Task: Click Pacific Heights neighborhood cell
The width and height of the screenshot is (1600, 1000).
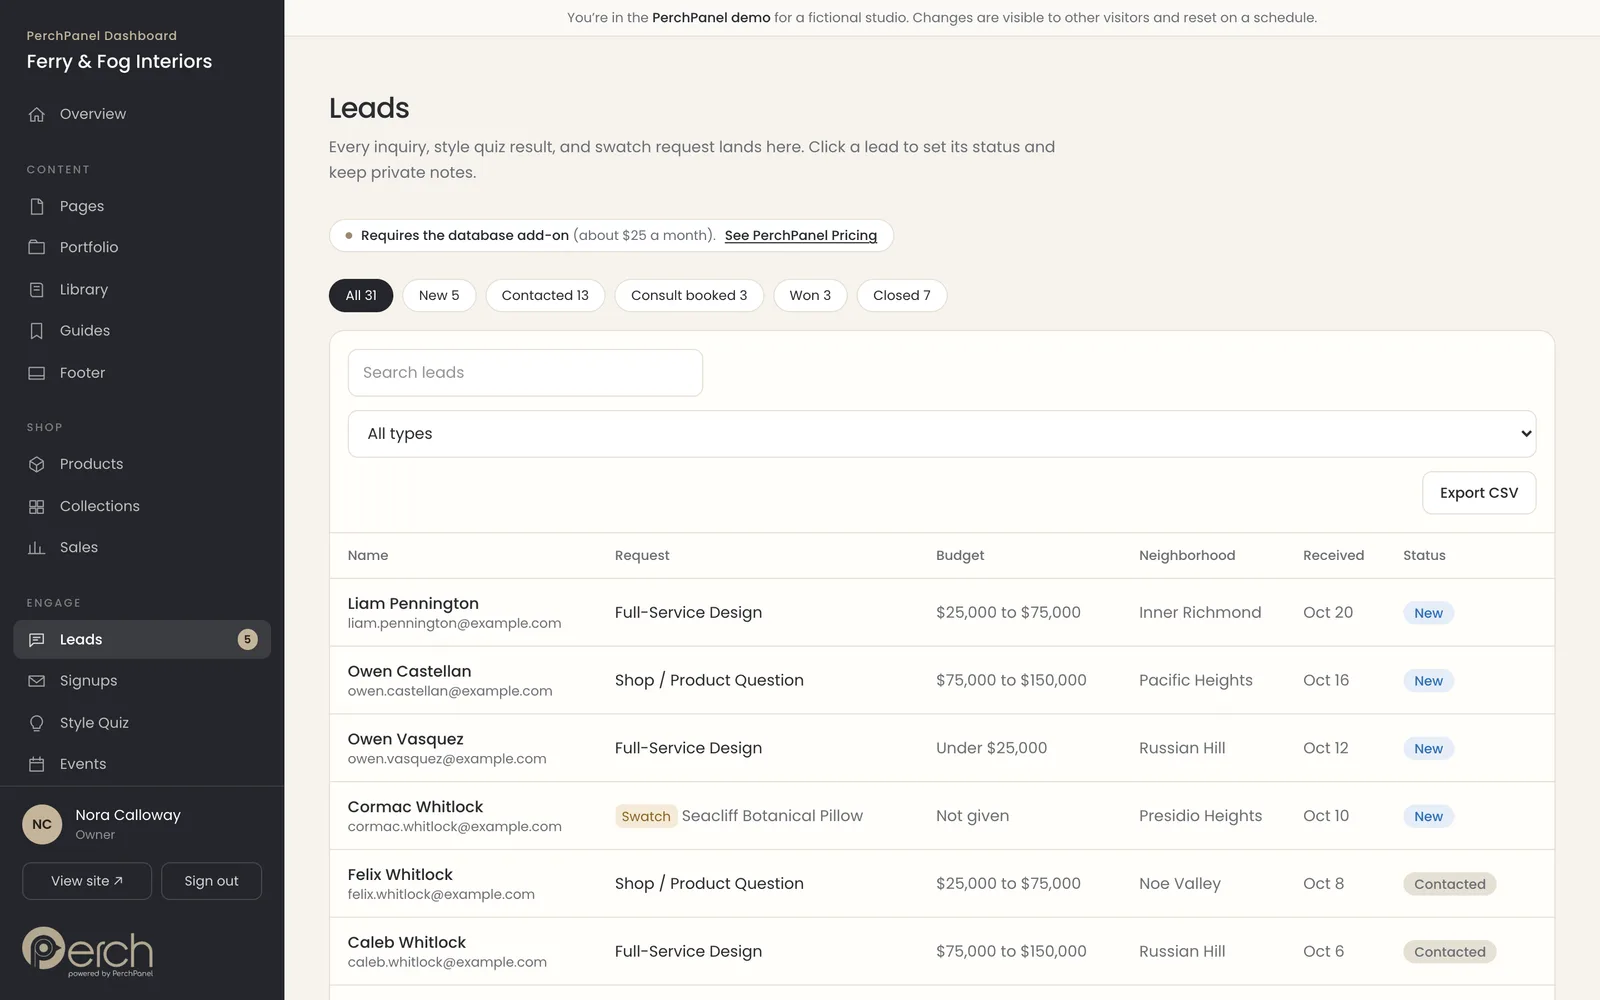Action: 1196,680
